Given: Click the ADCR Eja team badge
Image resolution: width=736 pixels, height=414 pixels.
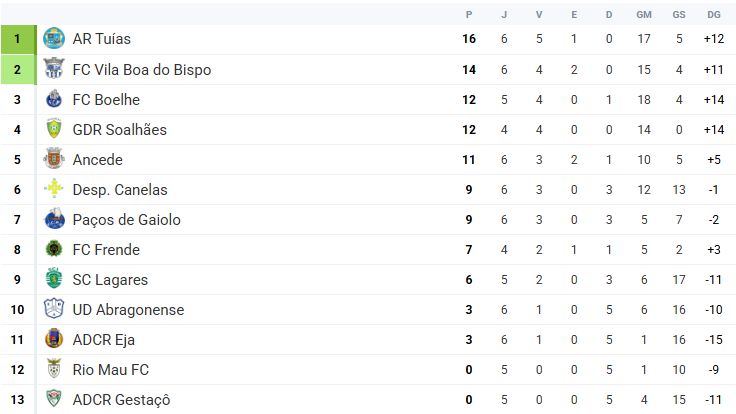Looking at the screenshot, I should click(x=54, y=340).
